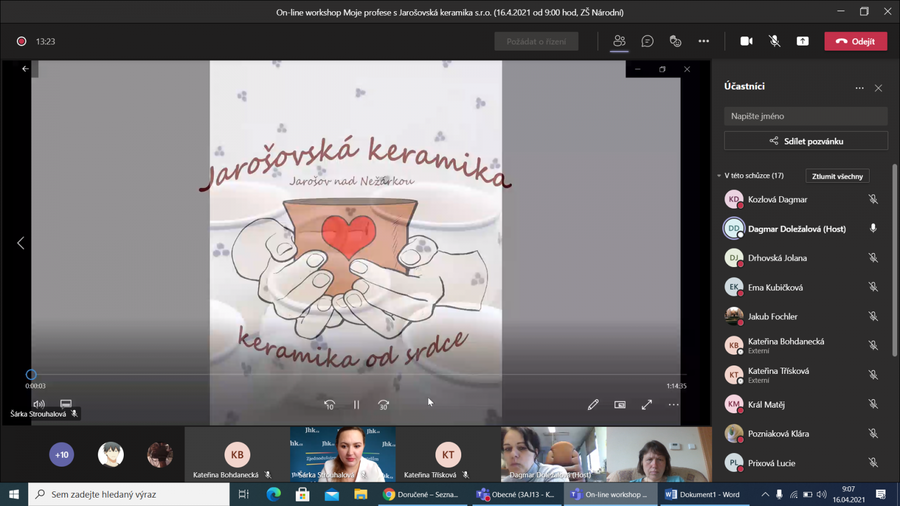This screenshot has height=506, width=900.
Task: Switch to Dokument1 - Word taskbar window
Action: coord(703,494)
